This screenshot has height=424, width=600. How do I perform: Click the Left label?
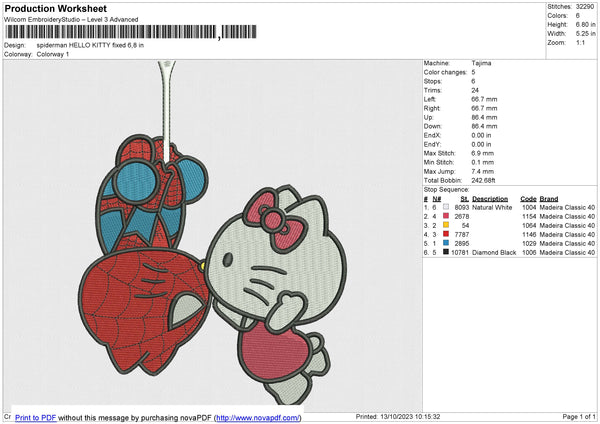(430, 99)
